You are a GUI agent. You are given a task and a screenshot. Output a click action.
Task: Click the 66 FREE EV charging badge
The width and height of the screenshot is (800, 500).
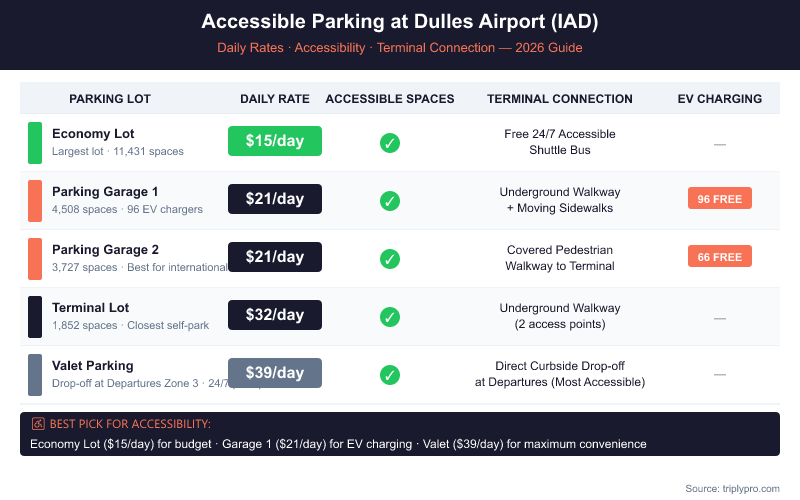point(719,257)
